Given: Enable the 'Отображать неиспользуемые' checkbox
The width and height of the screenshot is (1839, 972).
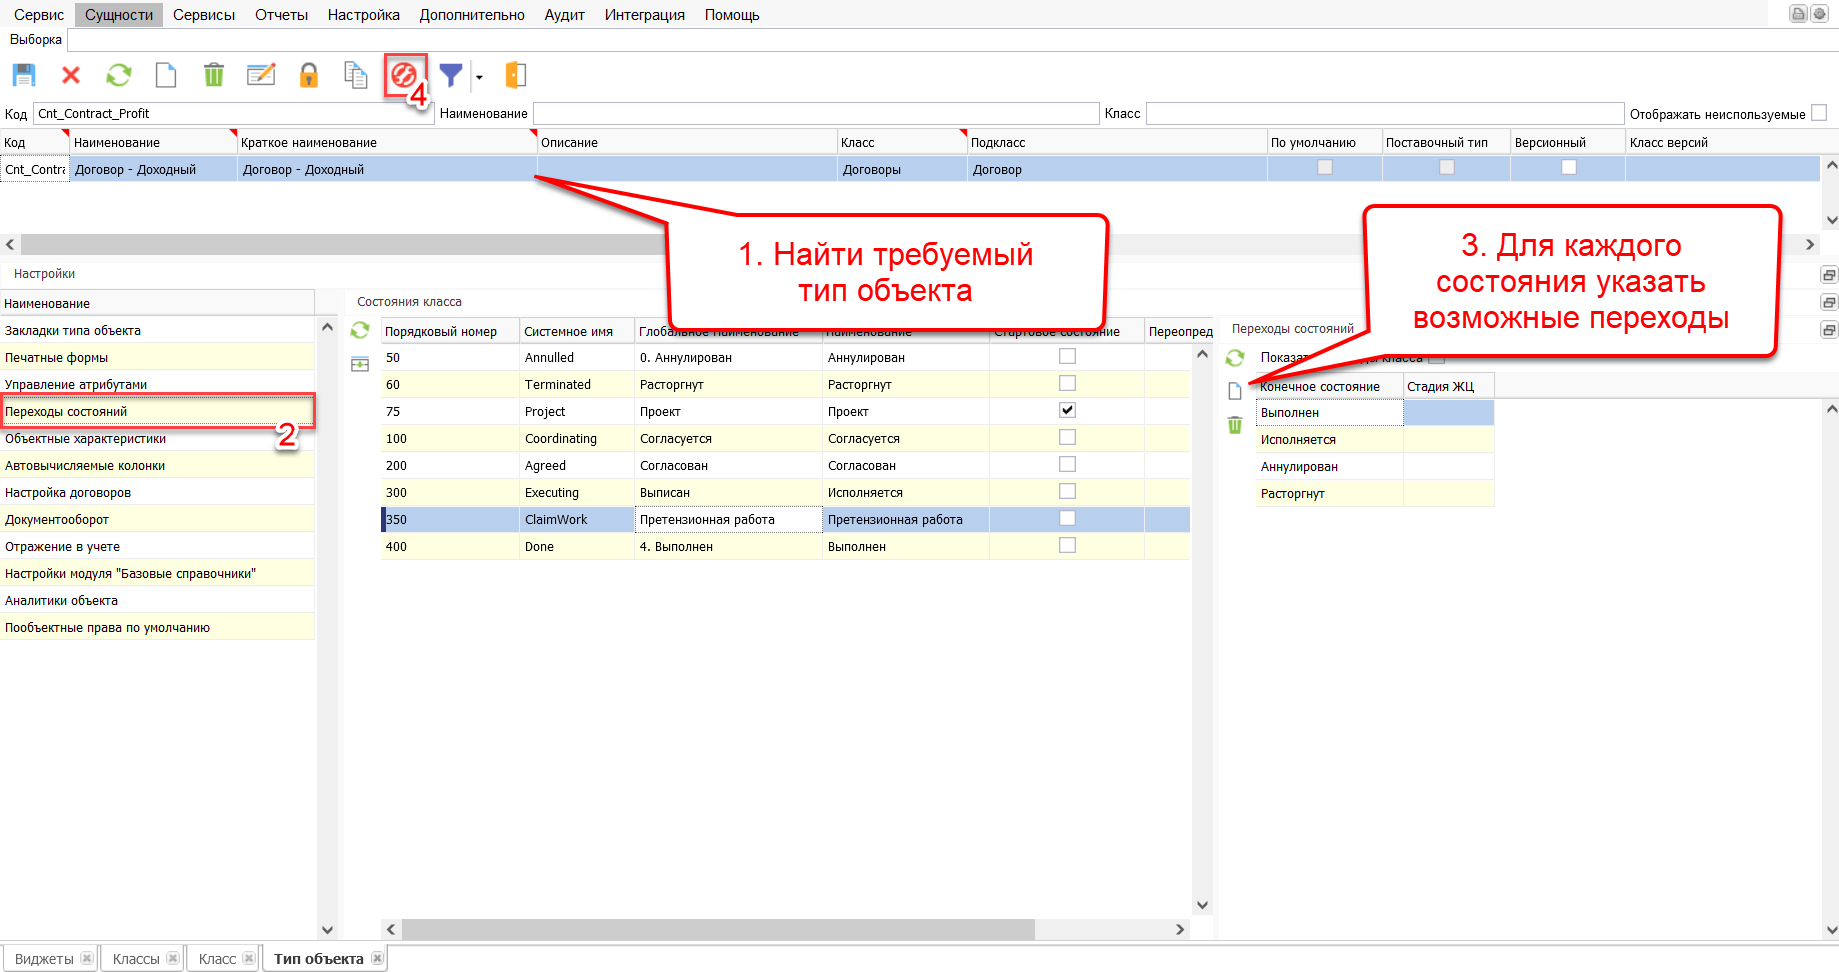Looking at the screenshot, I should 1819,113.
